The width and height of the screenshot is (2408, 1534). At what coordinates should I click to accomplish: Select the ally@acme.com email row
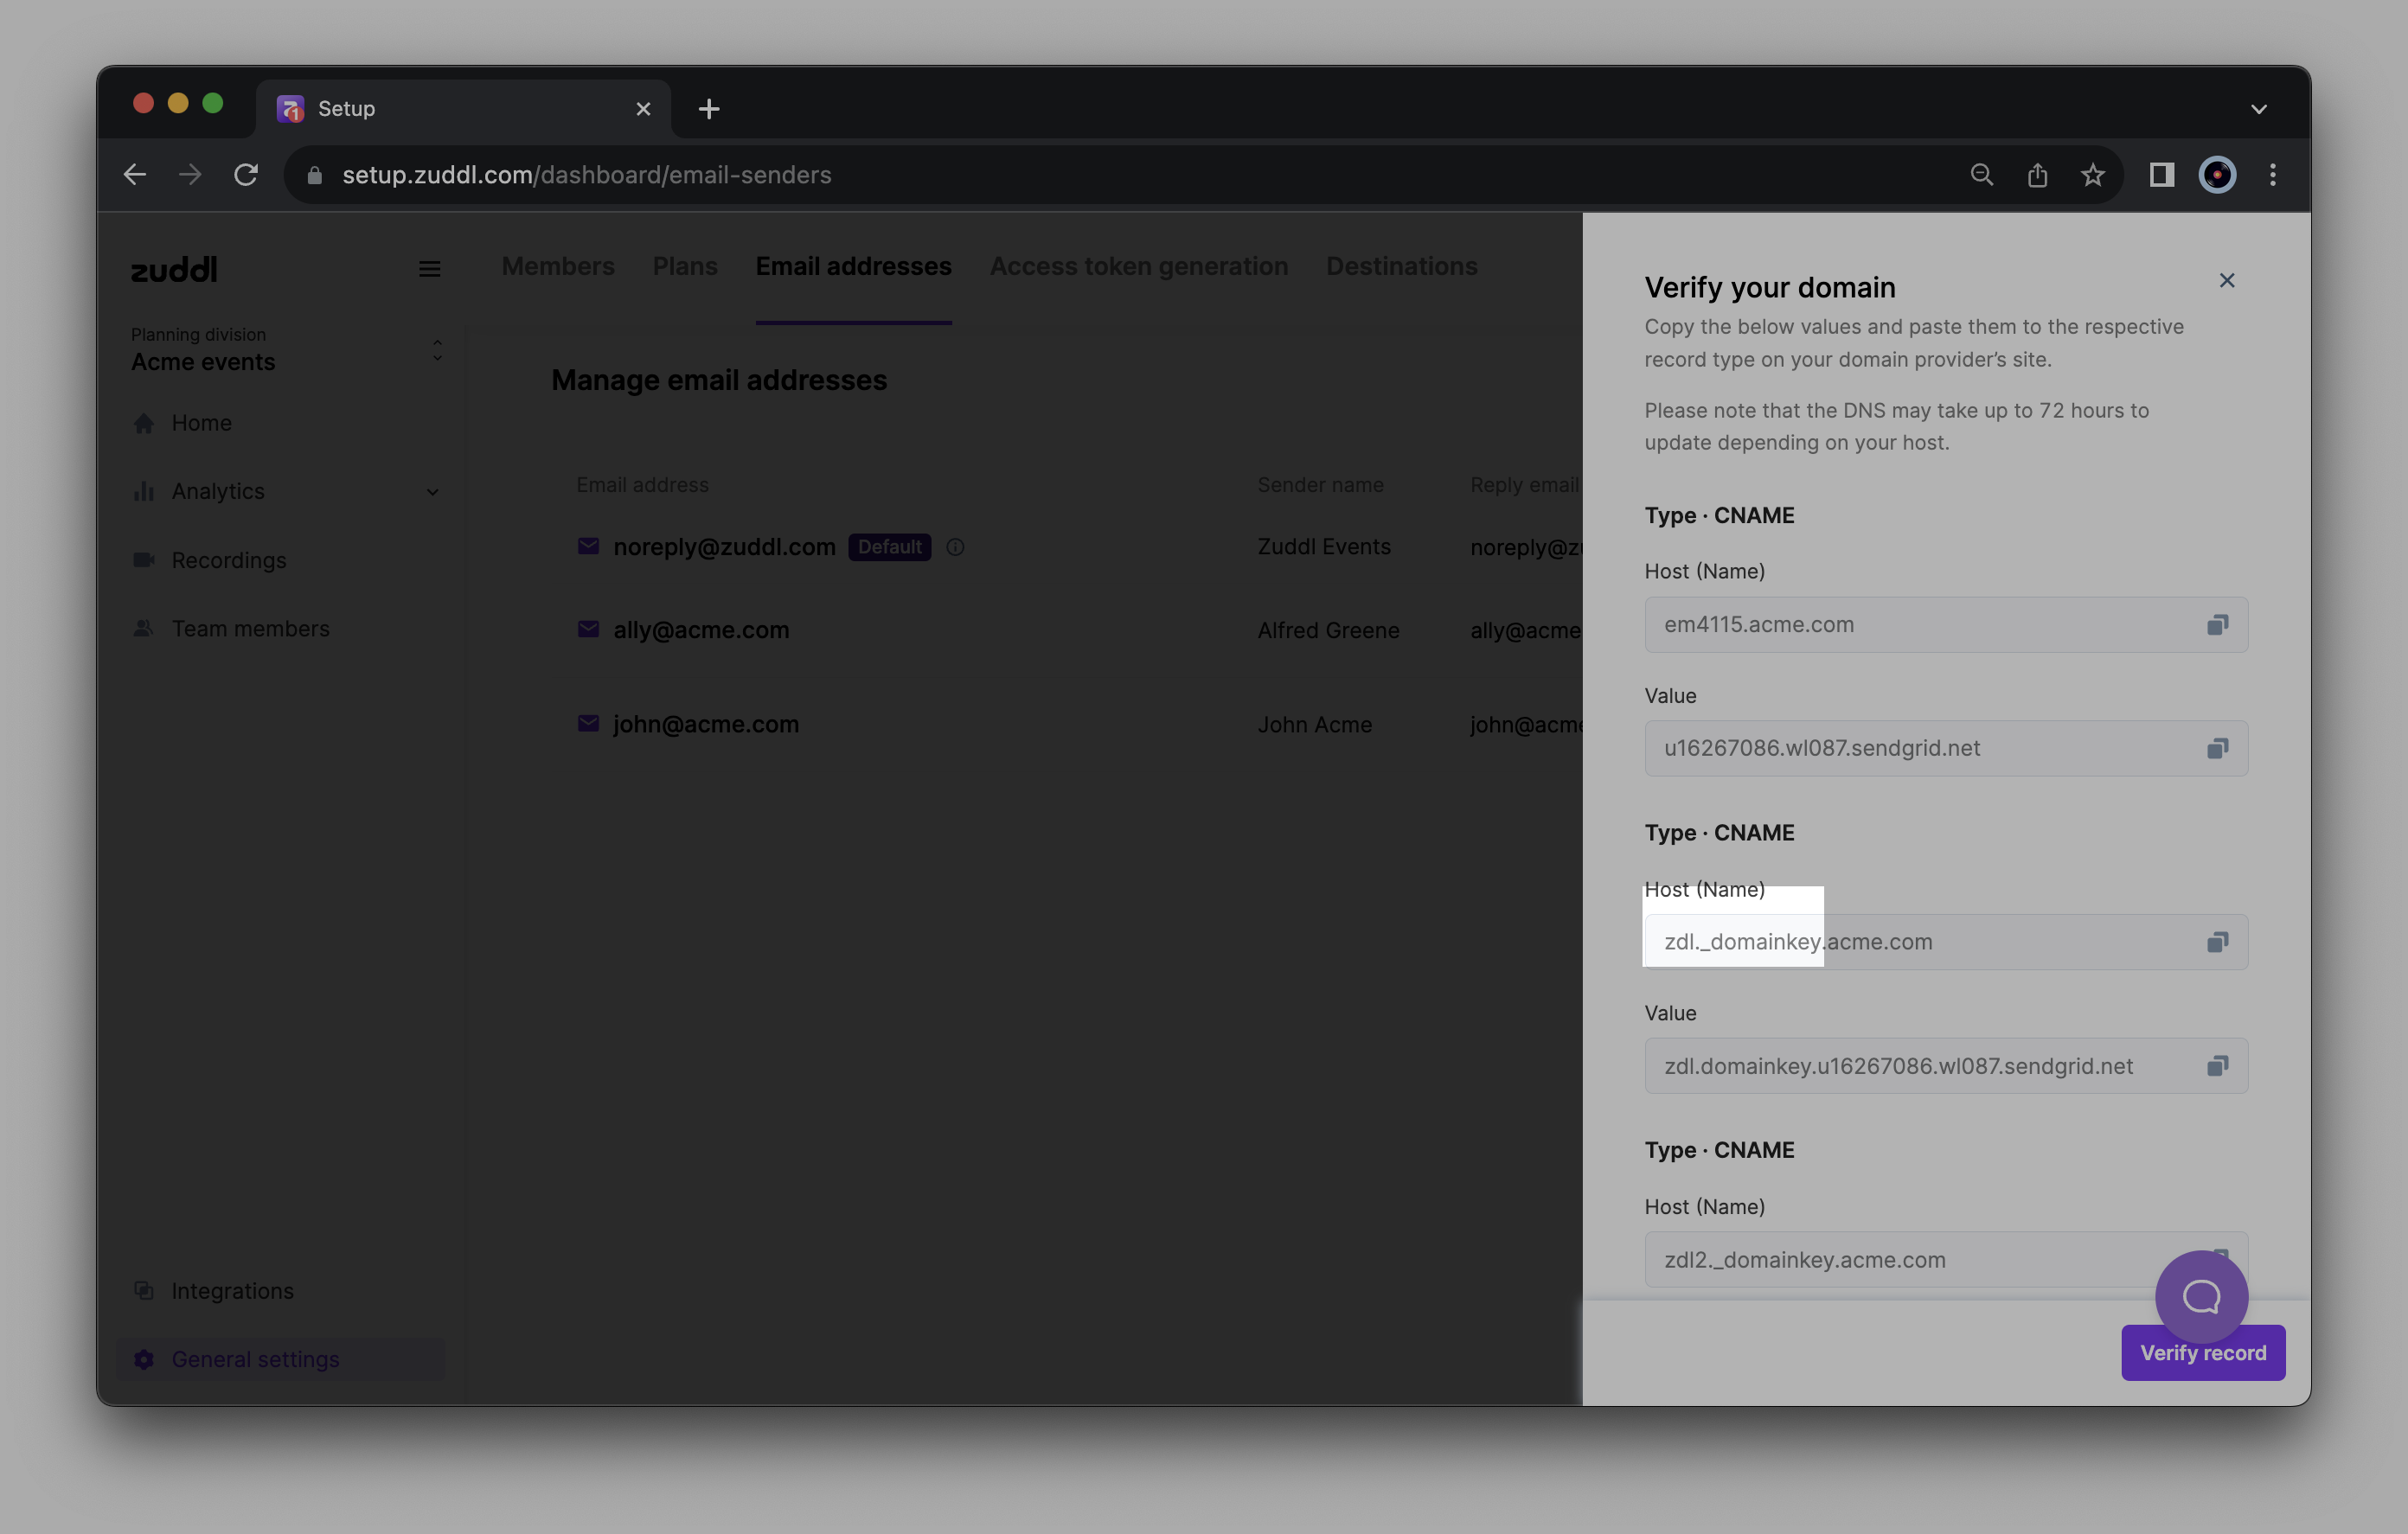(701, 630)
